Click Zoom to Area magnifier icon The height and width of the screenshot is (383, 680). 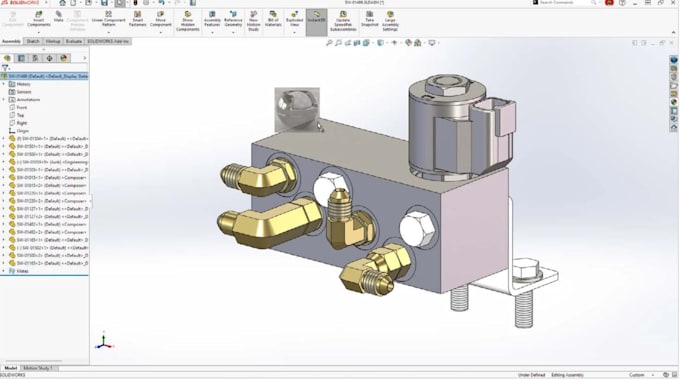[x=338, y=43]
